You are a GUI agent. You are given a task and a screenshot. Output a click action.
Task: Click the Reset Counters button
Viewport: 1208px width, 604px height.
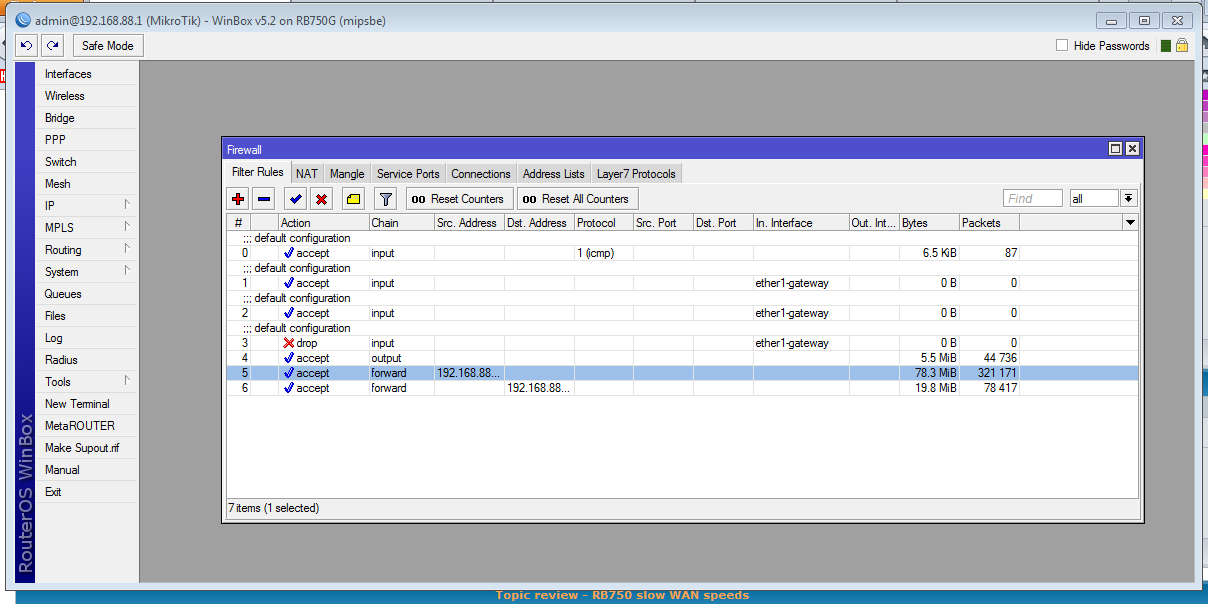(x=460, y=199)
